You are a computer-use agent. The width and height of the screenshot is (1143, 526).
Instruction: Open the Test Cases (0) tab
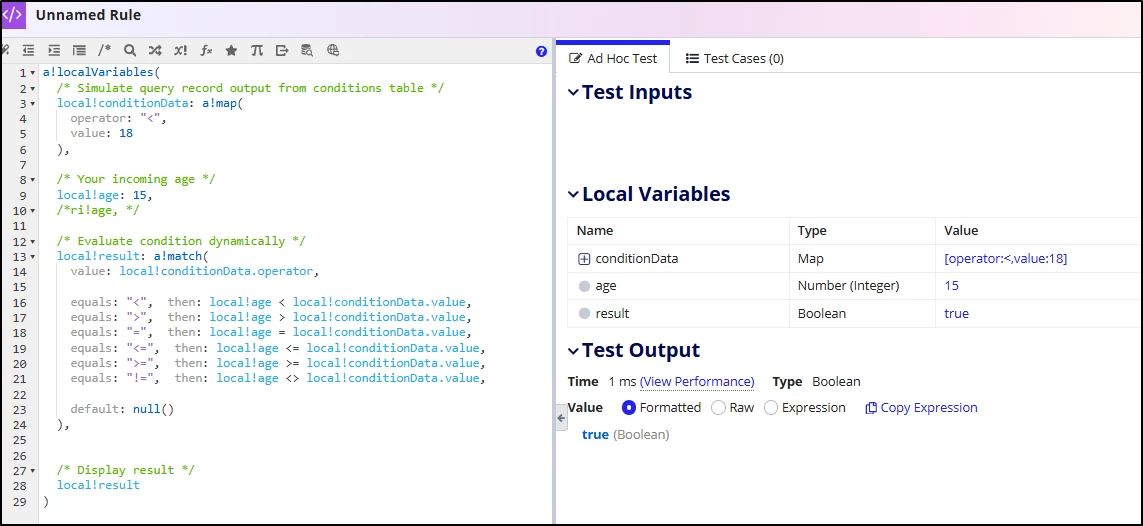[735, 58]
